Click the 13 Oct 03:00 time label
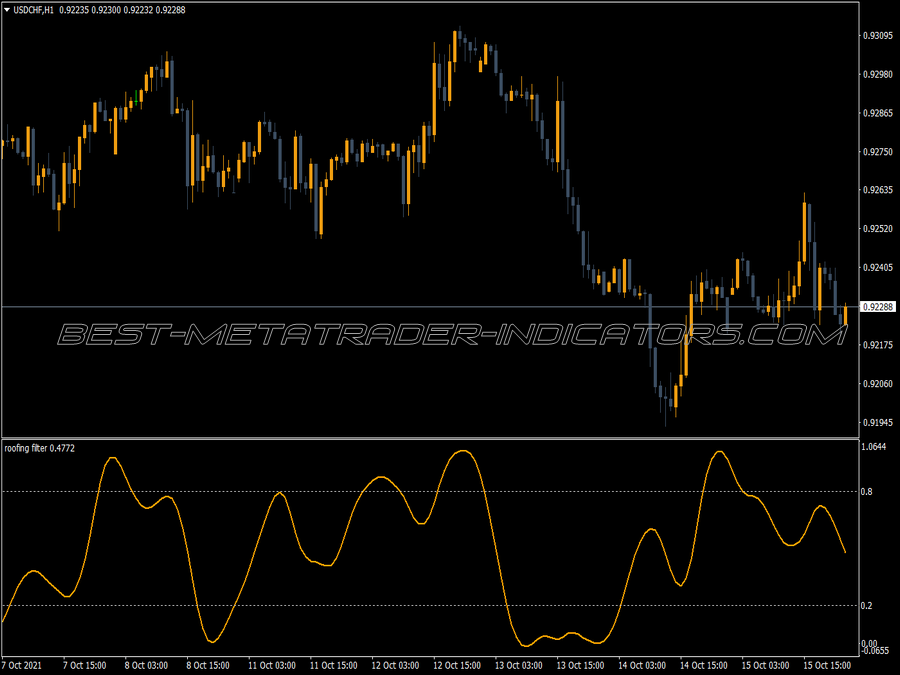900x675 pixels. [519, 665]
